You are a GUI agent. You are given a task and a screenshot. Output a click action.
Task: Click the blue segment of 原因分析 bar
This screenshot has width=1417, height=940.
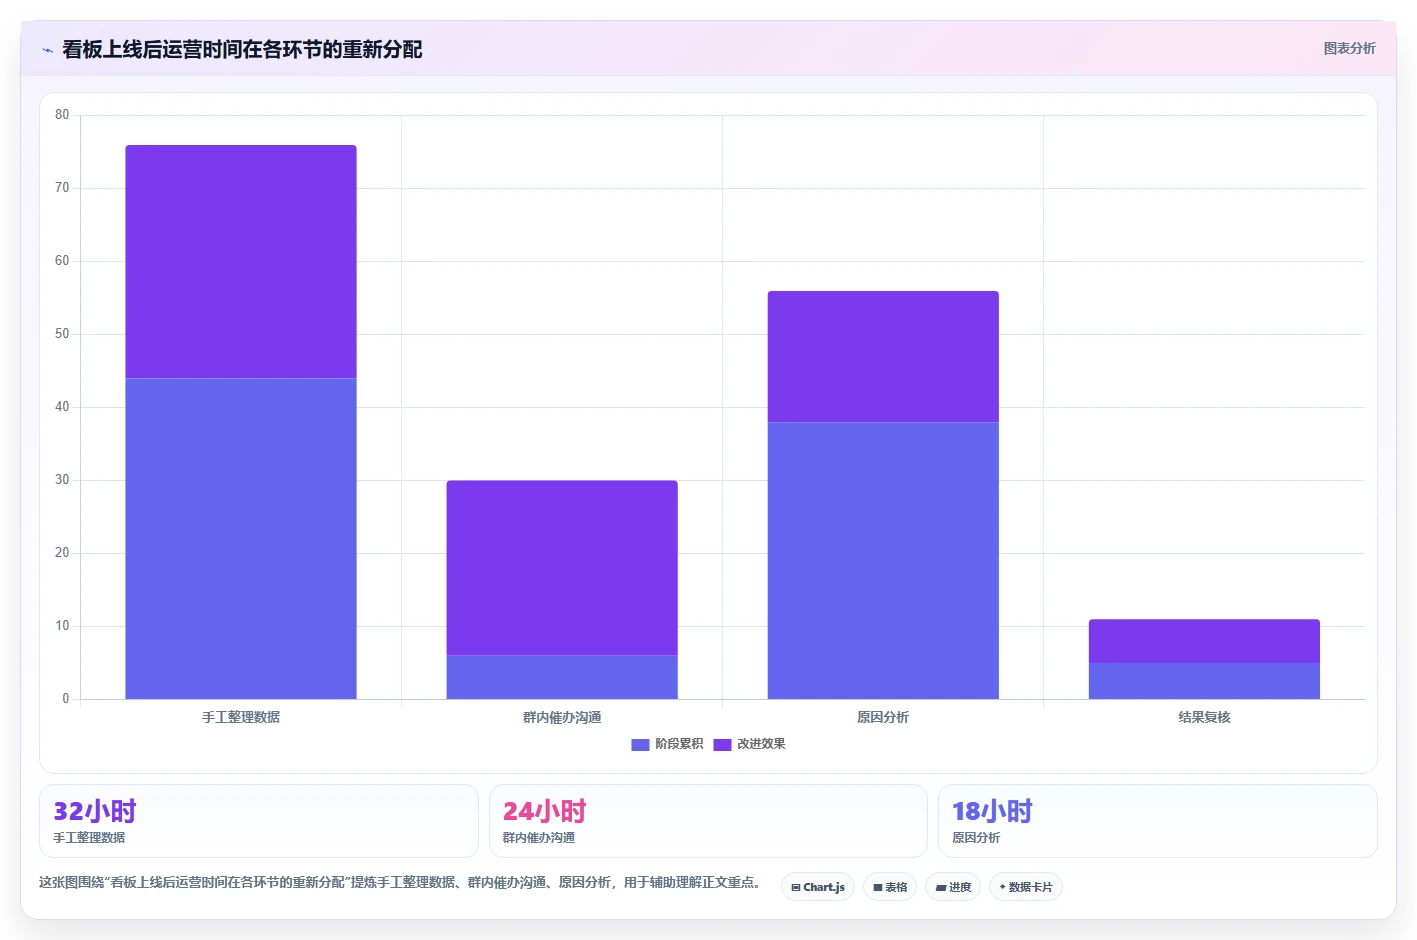[883, 560]
